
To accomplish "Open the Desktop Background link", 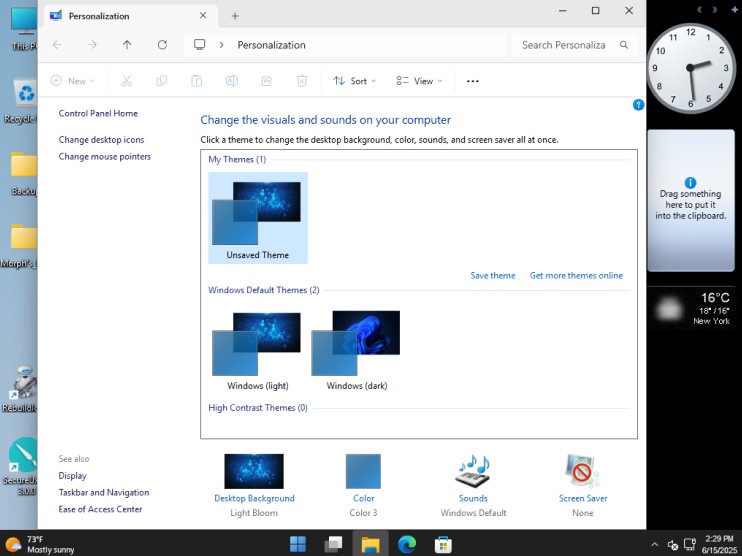I will pyautogui.click(x=254, y=498).
